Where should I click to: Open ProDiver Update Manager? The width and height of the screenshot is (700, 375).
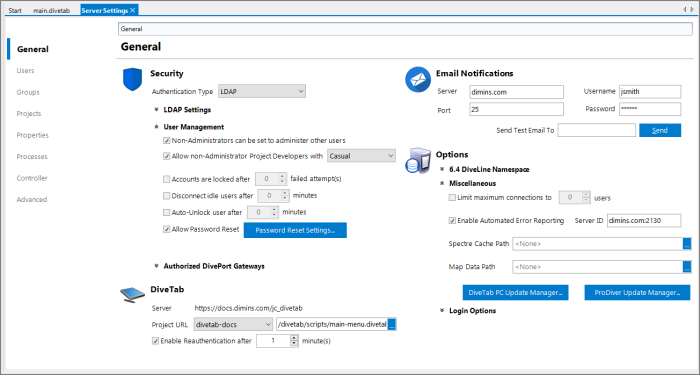pos(637,292)
